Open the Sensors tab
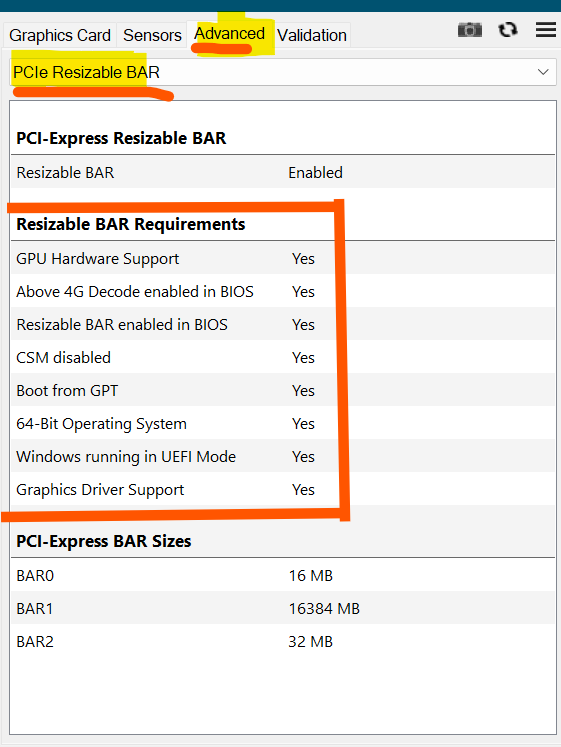This screenshot has height=747, width=561. [152, 35]
